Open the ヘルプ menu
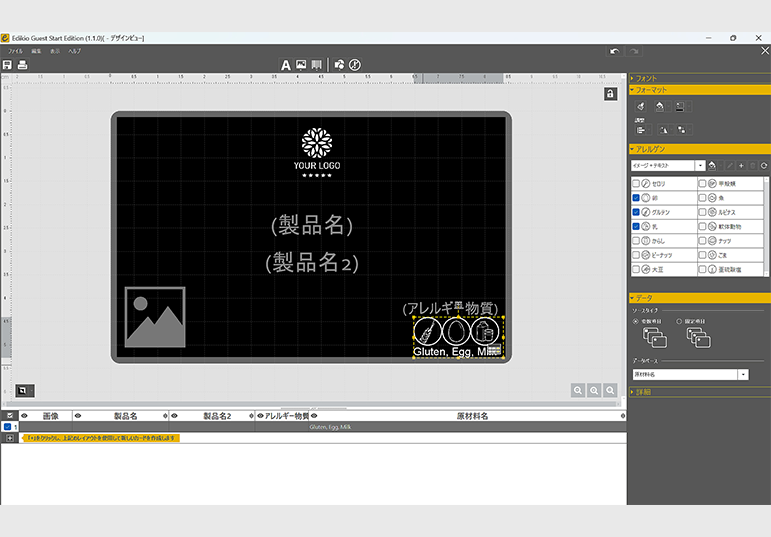 [75, 50]
